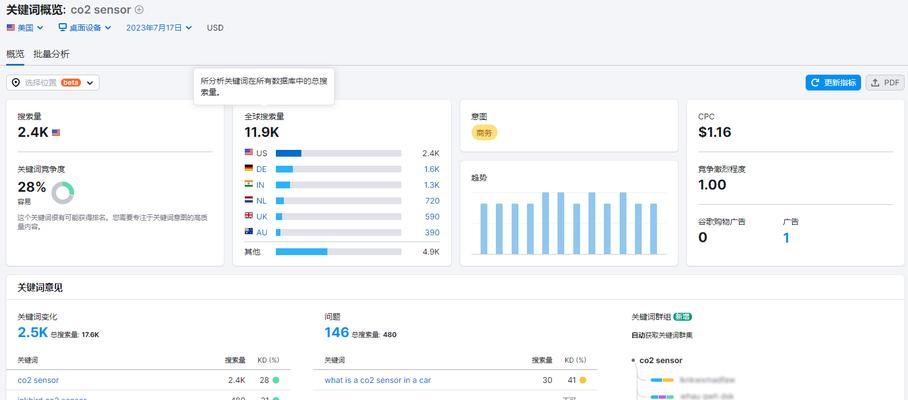This screenshot has width=908, height=400.
Task: Open the 2023年7月17日 date dropdown
Action: pyautogui.click(x=159, y=27)
